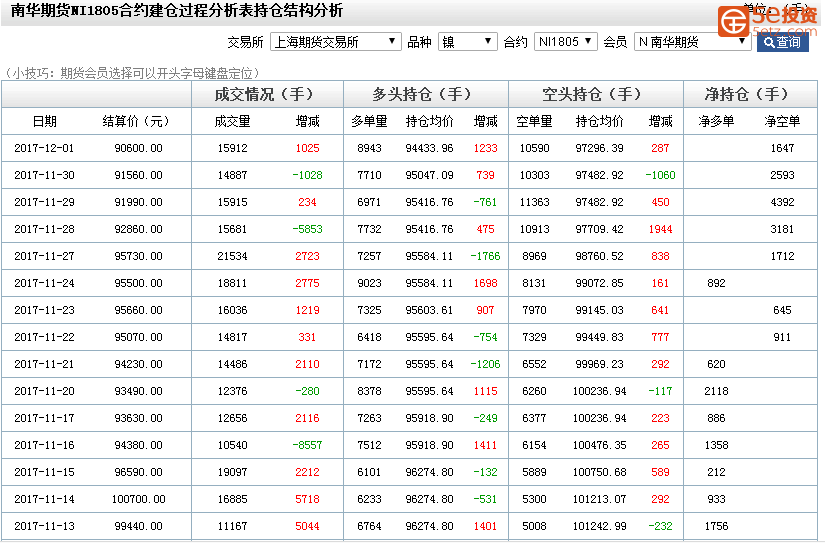The width and height of the screenshot is (825, 543).
Task: Click the red long change 1233
Action: 485,148
